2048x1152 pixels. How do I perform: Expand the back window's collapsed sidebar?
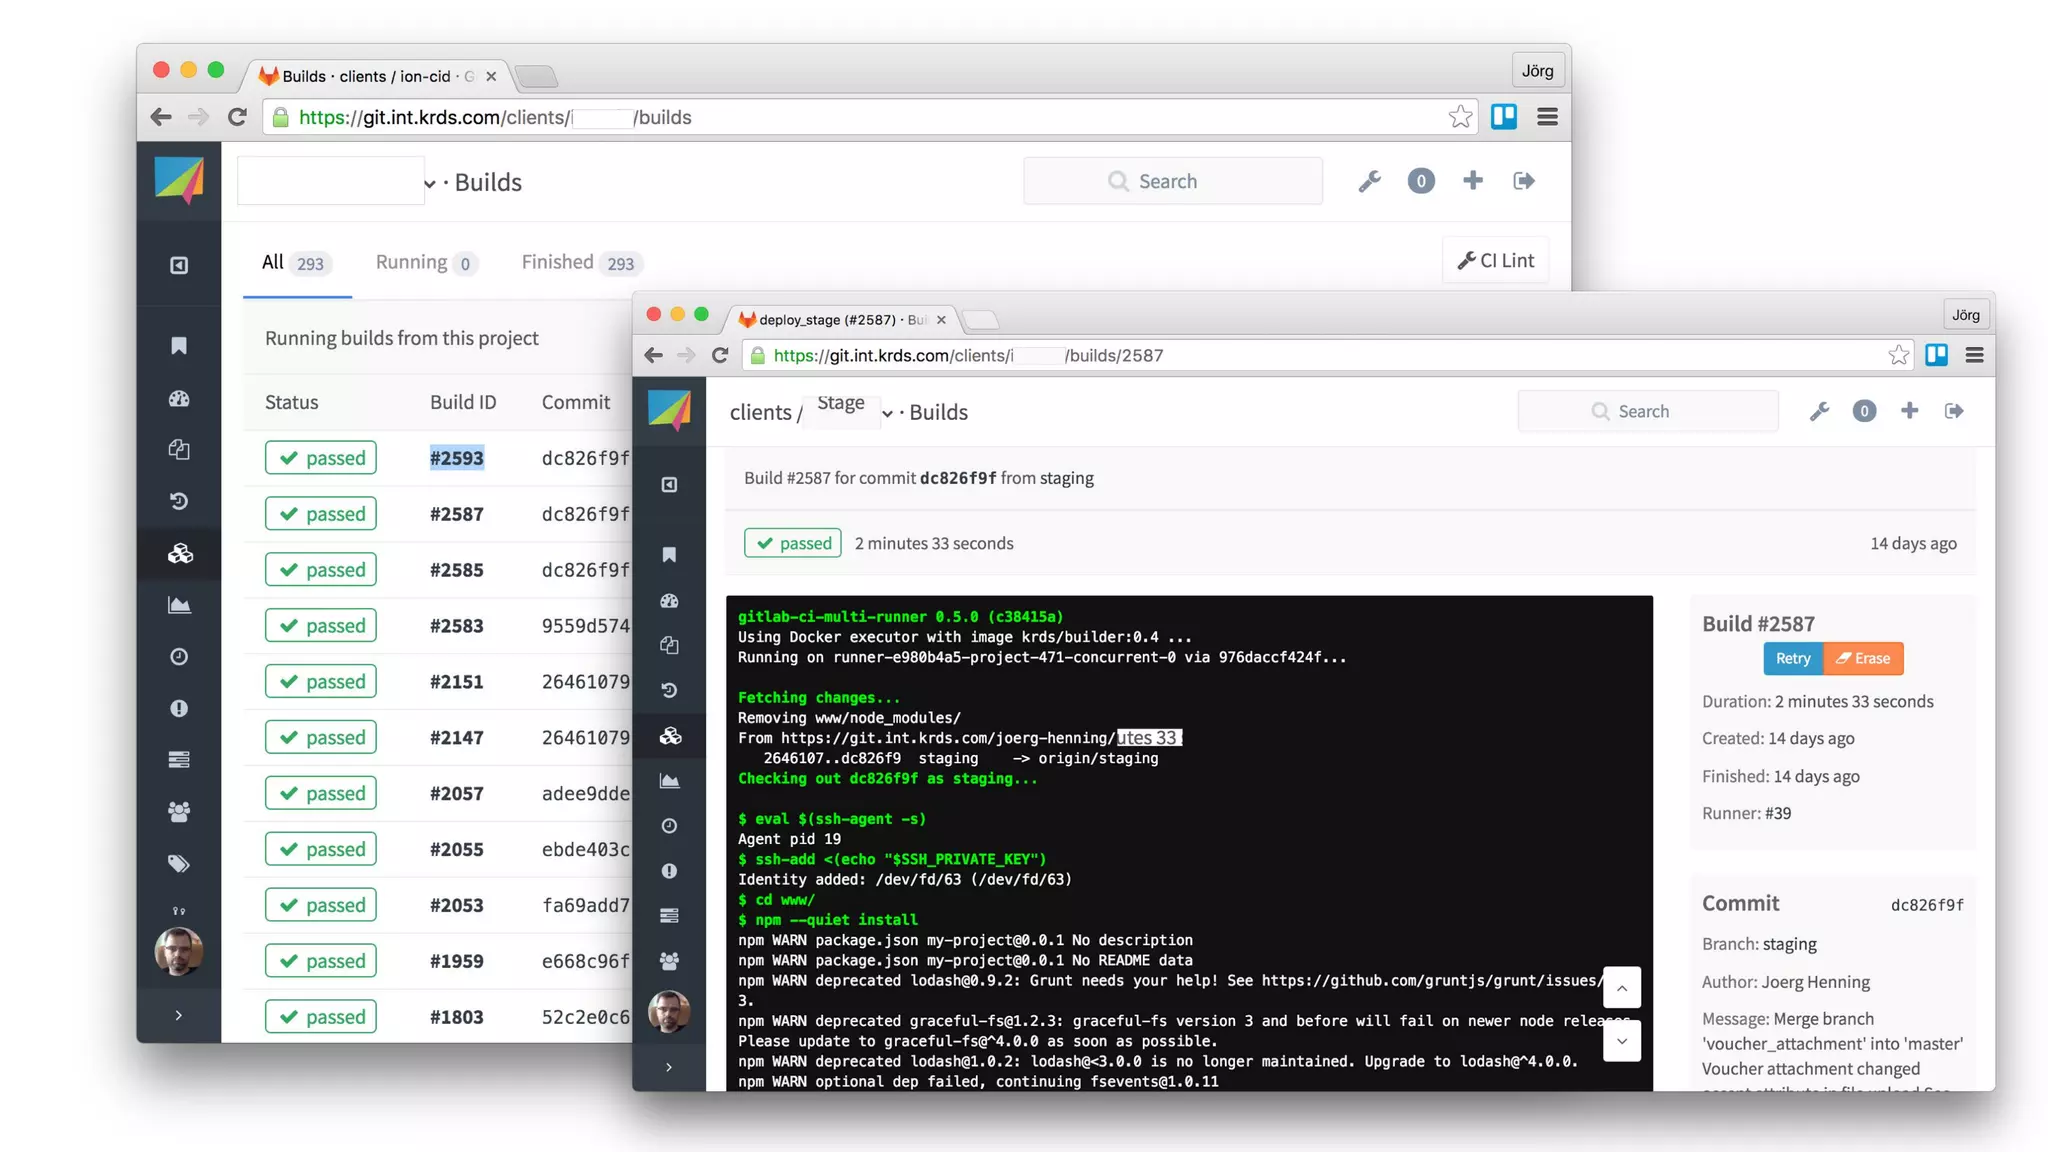pyautogui.click(x=179, y=1015)
